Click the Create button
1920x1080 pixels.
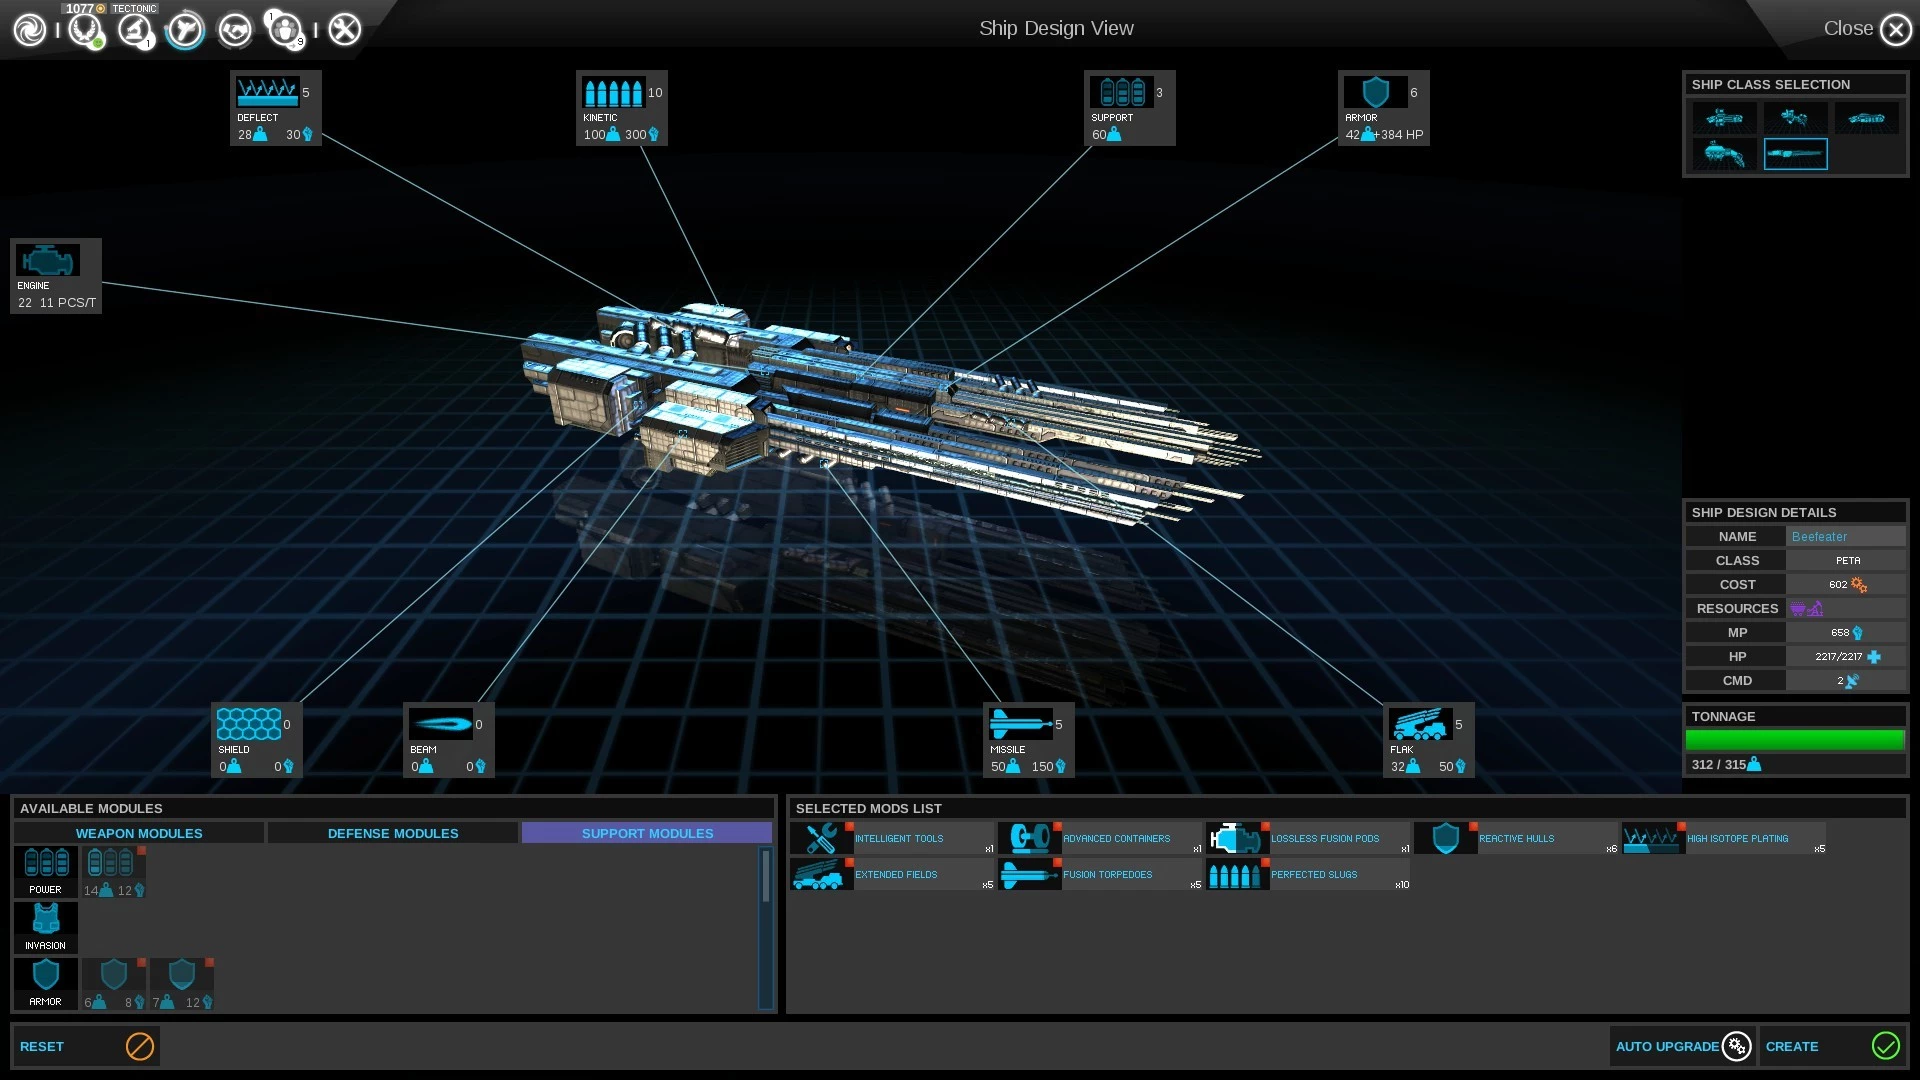tap(1832, 1046)
